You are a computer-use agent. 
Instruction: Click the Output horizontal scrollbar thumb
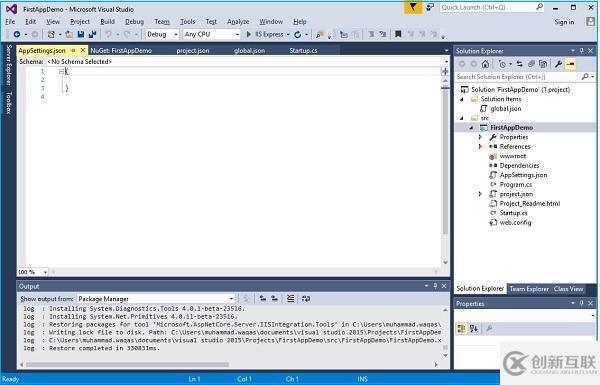point(127,365)
